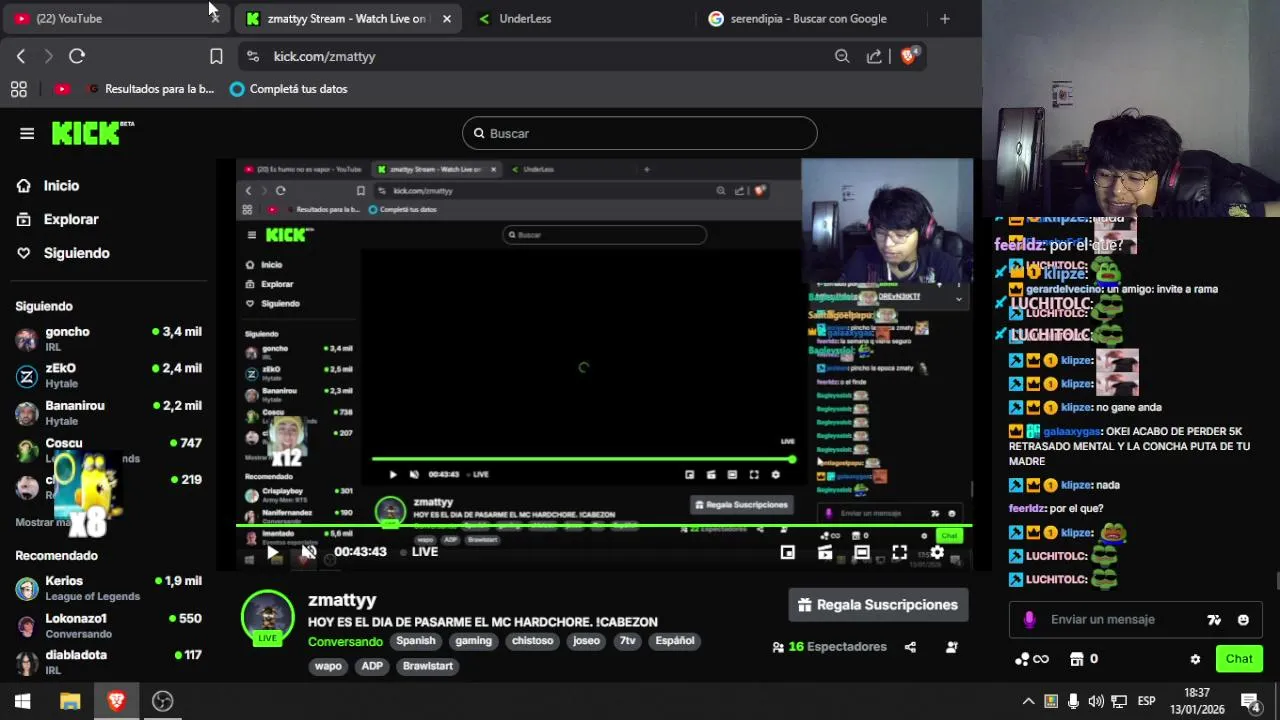
Task: Open Explorar in the sidebar
Action: [71, 219]
